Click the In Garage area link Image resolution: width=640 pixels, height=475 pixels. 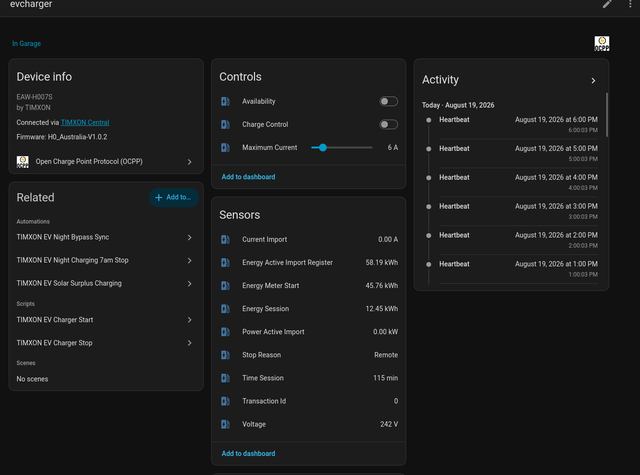coord(26,43)
